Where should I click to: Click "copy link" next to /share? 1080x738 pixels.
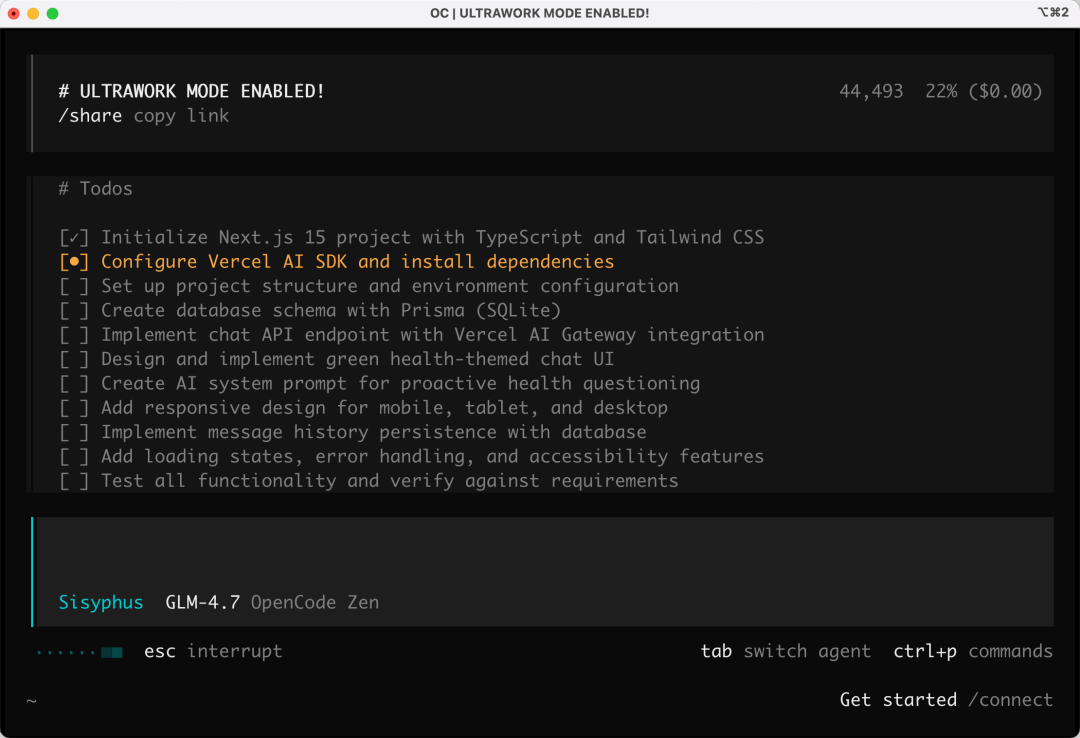pyautogui.click(x=181, y=116)
